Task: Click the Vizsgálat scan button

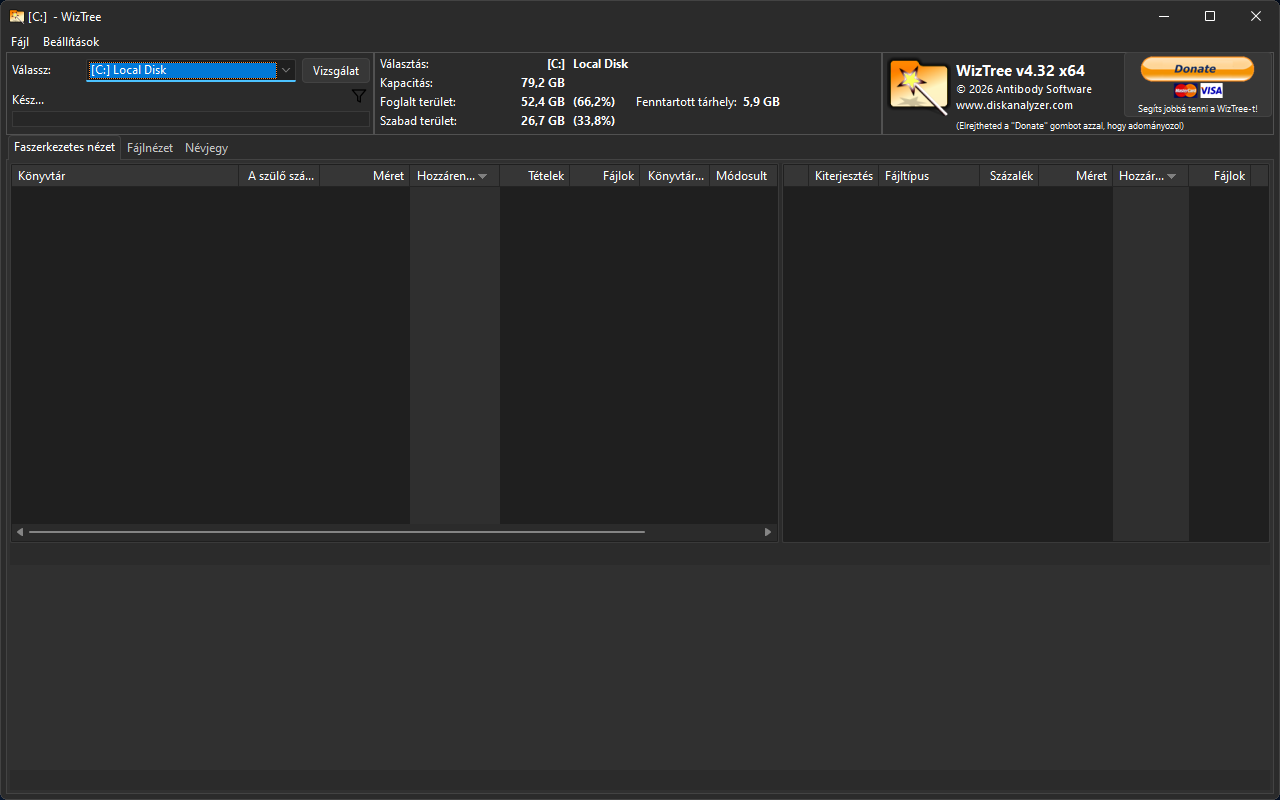Action: coord(336,71)
